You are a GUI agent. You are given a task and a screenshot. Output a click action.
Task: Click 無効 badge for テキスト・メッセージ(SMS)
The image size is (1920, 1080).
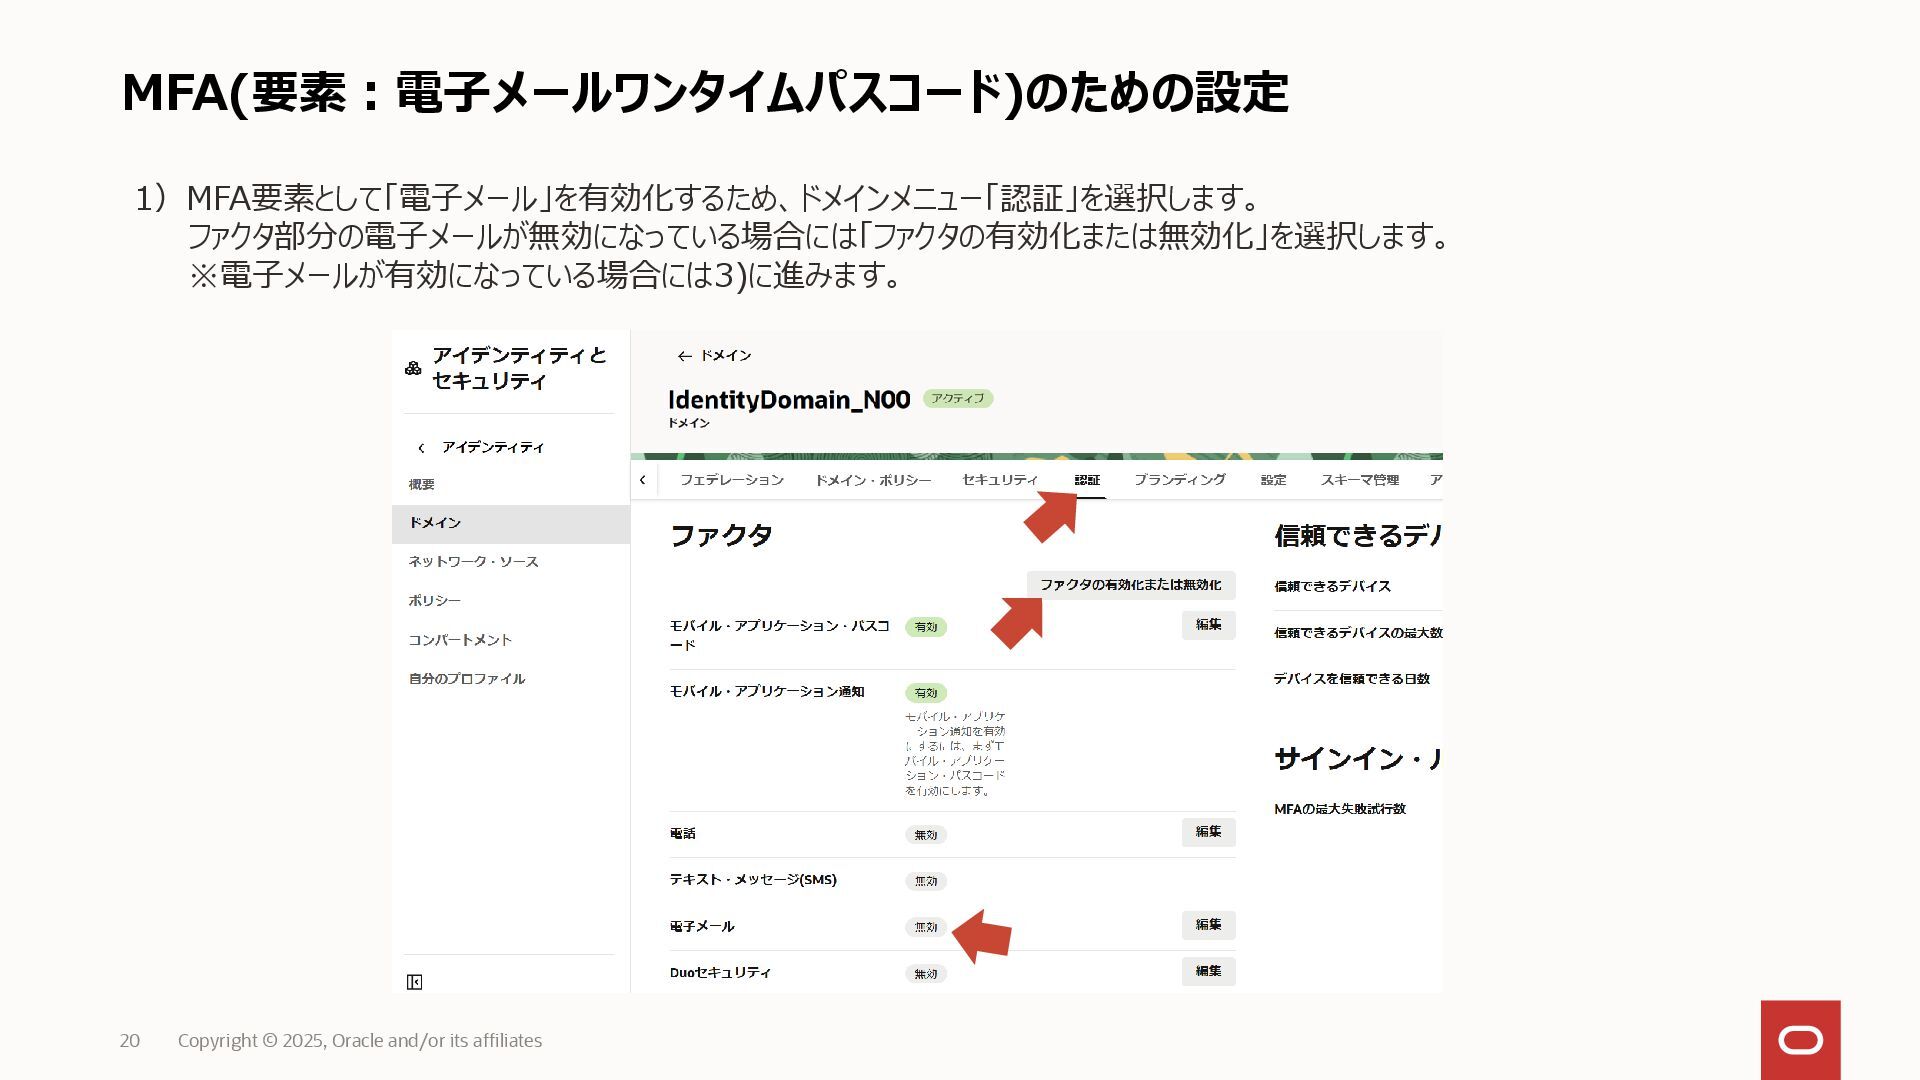[926, 881]
